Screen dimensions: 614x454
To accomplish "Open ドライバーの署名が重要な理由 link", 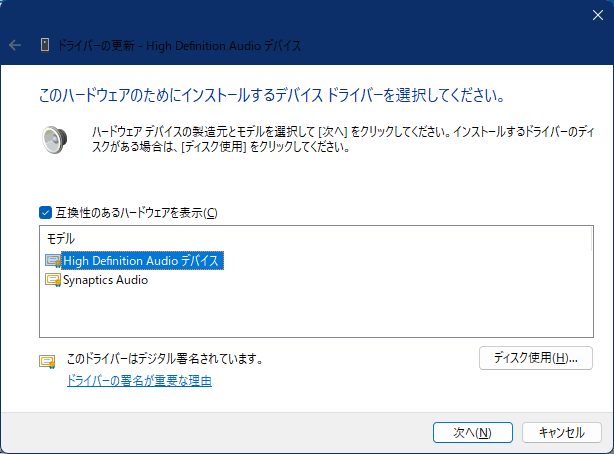I will click(139, 381).
